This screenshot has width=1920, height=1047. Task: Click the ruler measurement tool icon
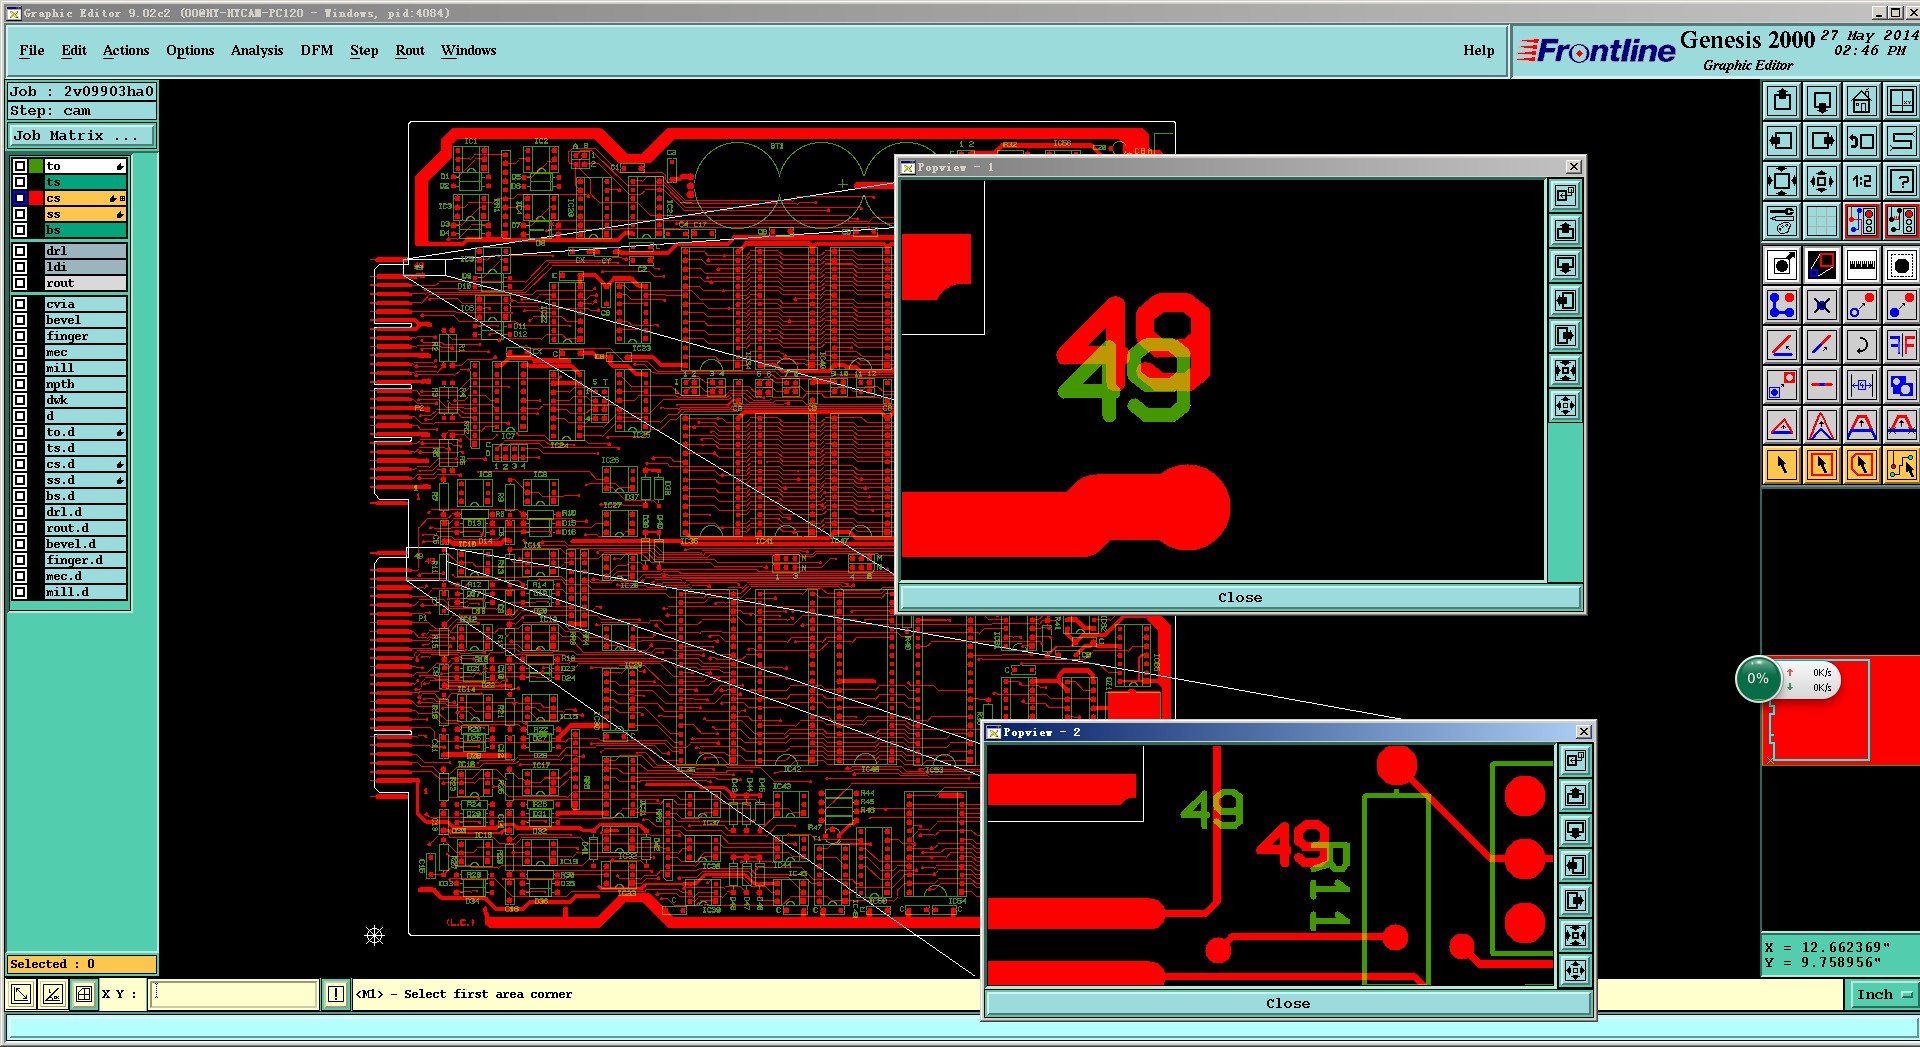(1862, 265)
